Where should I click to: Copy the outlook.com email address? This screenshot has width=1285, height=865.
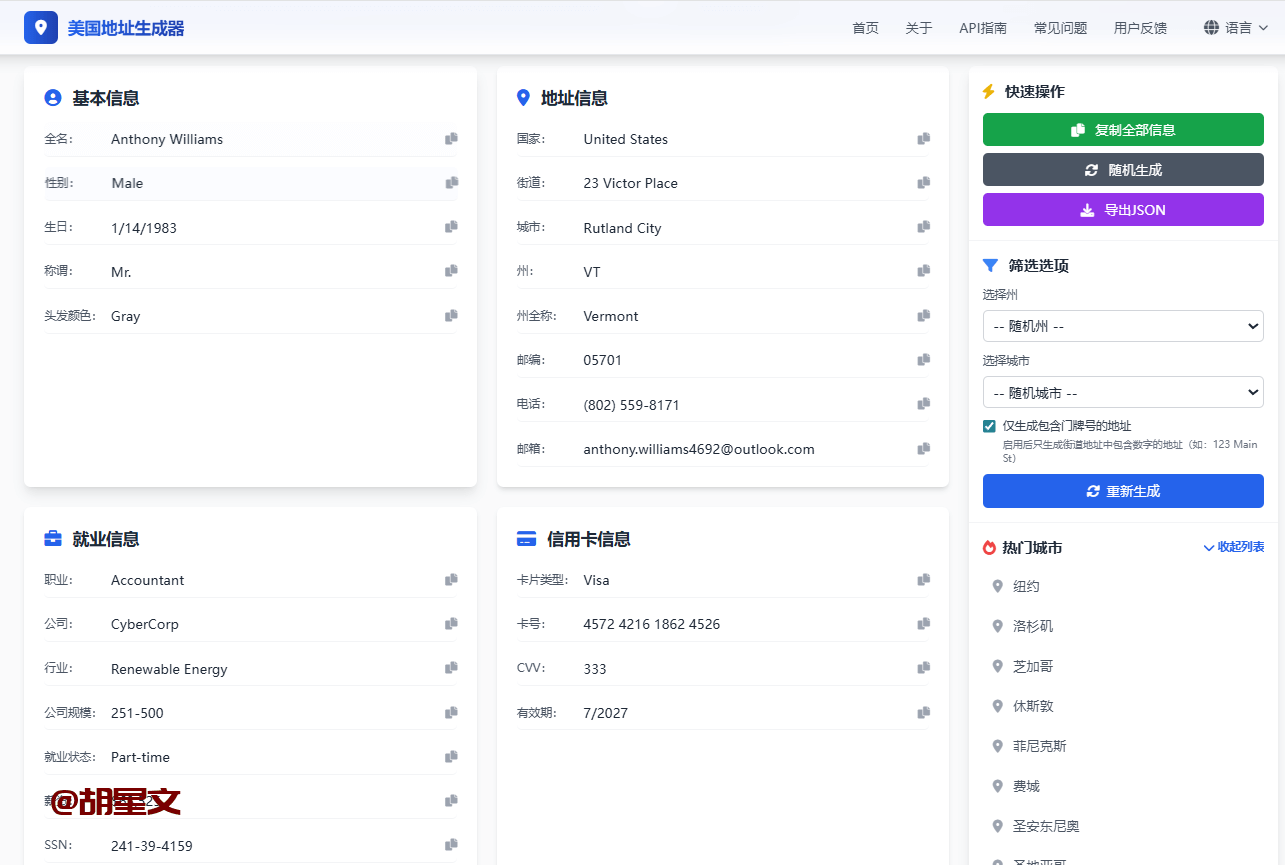pos(924,449)
